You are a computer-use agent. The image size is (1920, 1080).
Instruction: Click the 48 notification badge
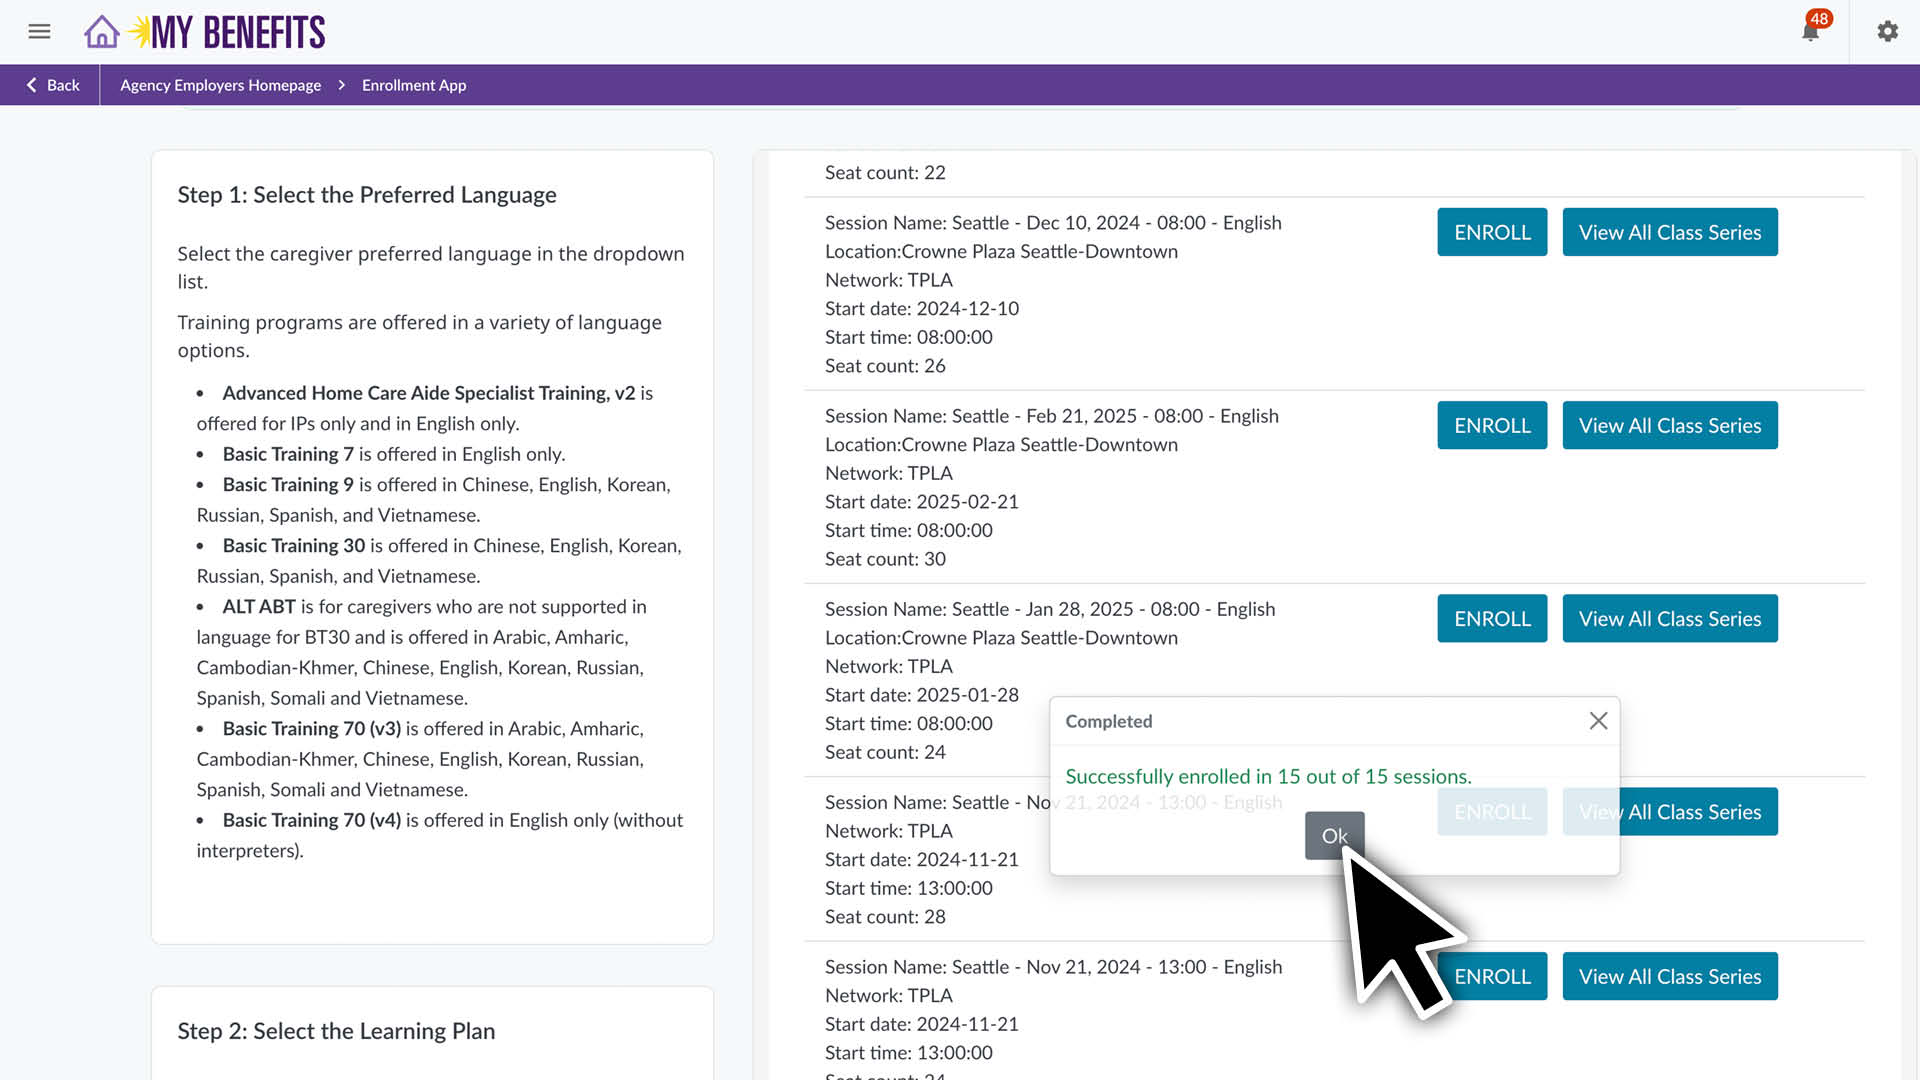click(1820, 18)
